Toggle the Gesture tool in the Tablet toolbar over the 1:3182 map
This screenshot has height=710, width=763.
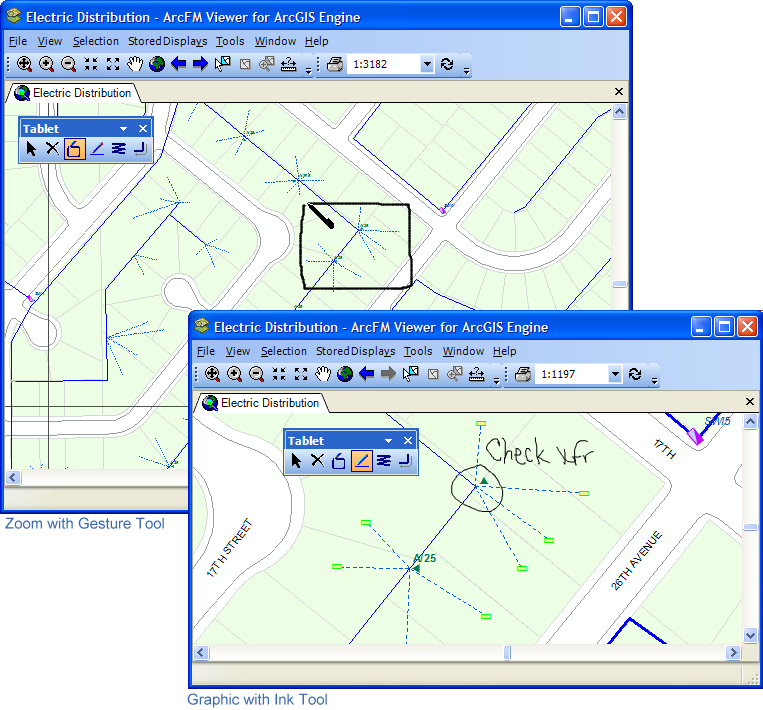(75, 149)
